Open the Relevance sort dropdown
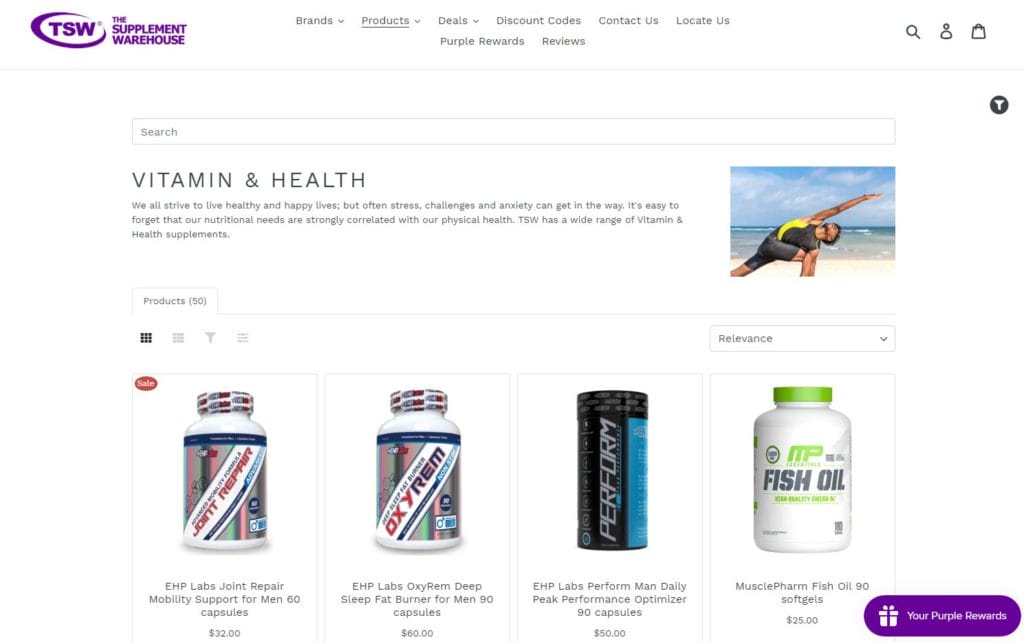Viewport: 1024px width, 642px height. [802, 338]
